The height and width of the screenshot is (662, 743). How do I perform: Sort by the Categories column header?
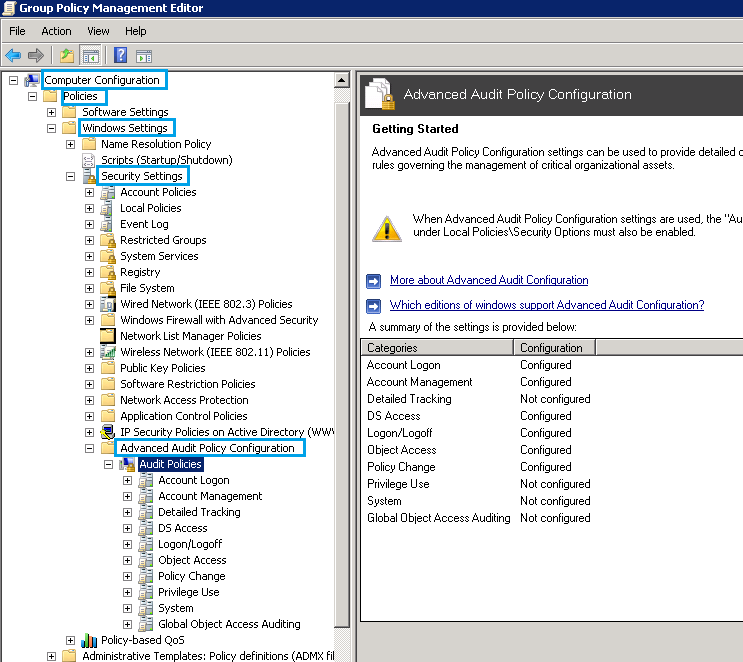pyautogui.click(x=437, y=348)
